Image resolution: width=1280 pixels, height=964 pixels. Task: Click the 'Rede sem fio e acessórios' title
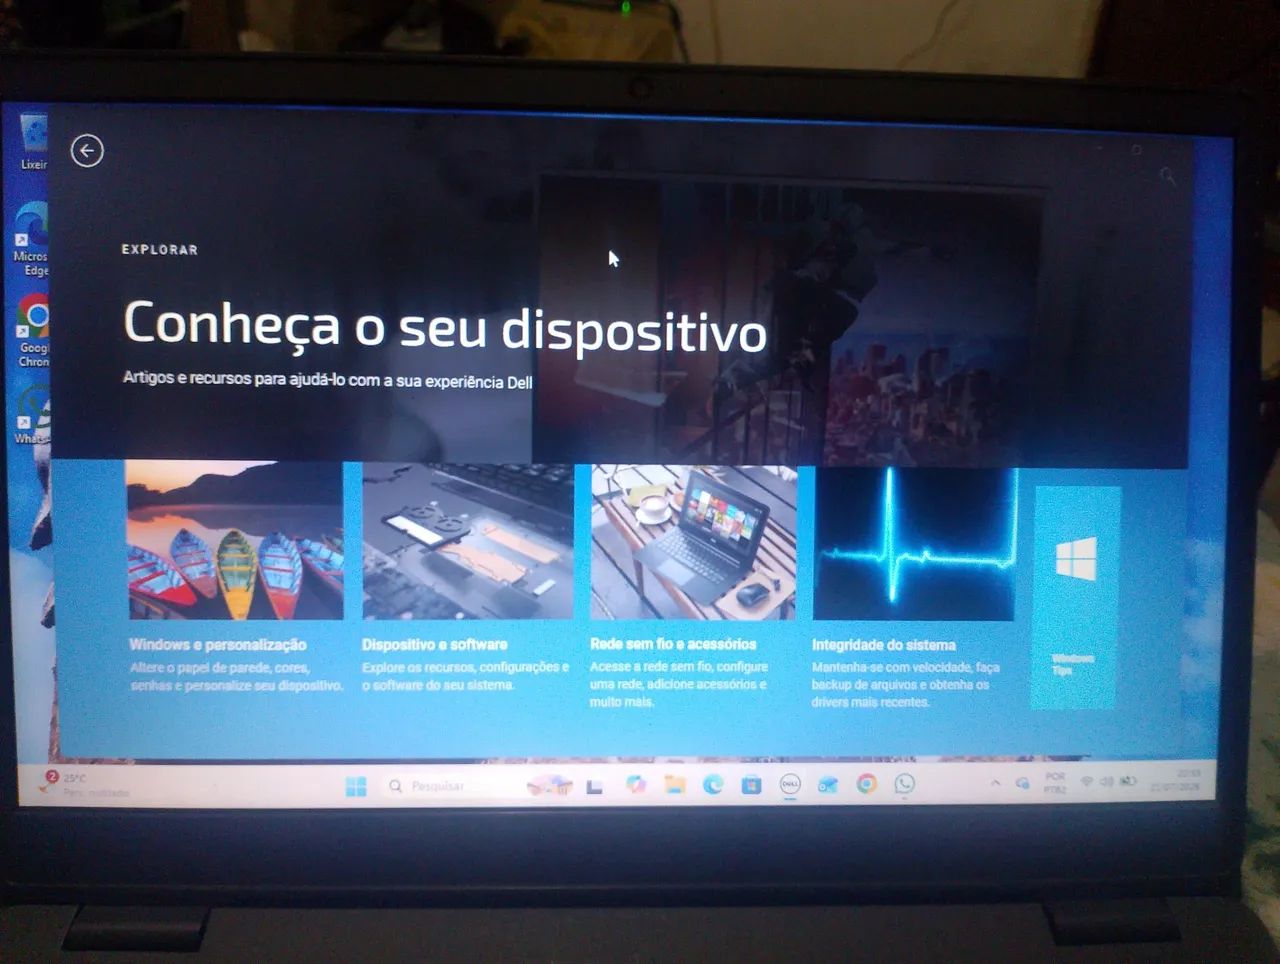click(x=673, y=644)
